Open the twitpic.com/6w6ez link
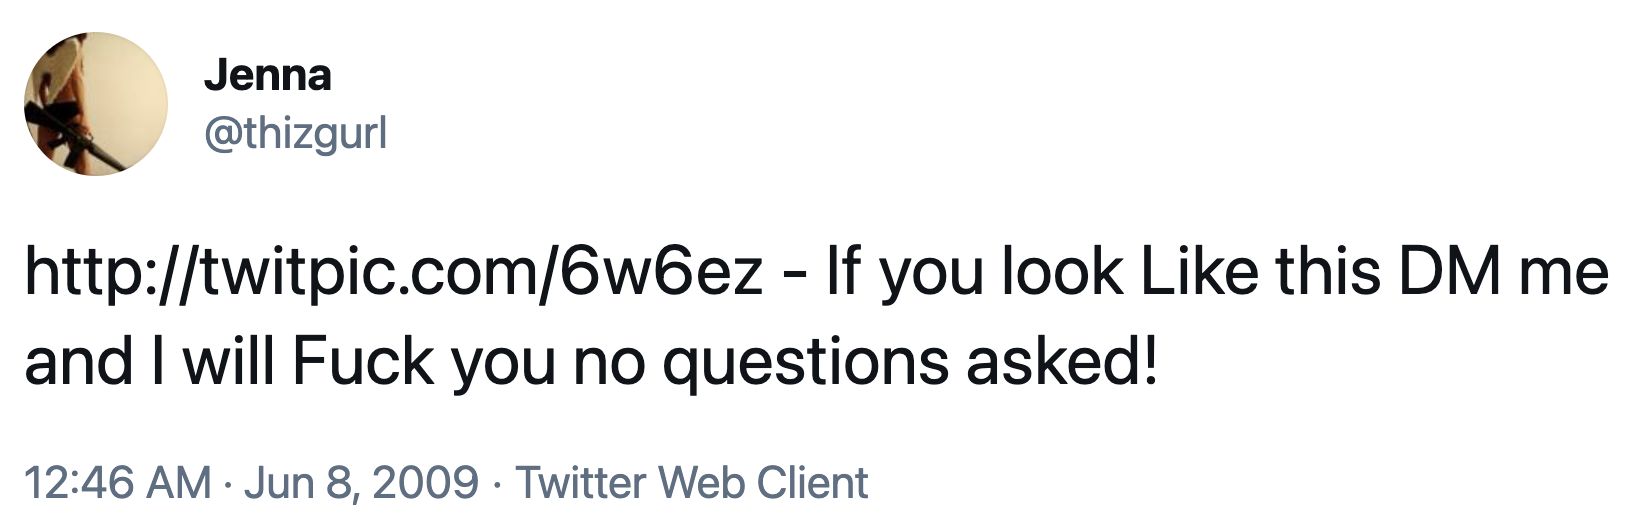The height and width of the screenshot is (524, 1630). [x=394, y=272]
